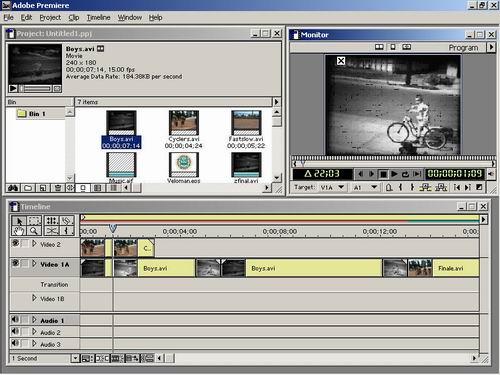Click the Mark Out brace in Monitor

(x=412, y=187)
